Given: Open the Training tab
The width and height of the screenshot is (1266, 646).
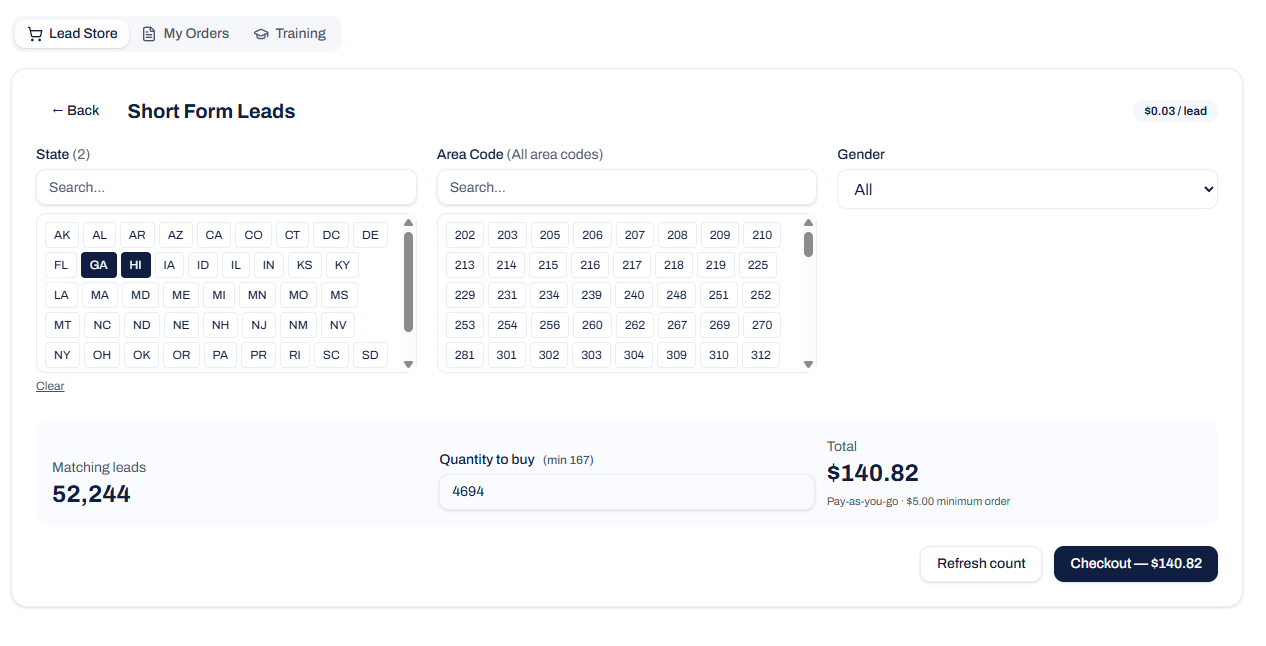Looking at the screenshot, I should pyautogui.click(x=290, y=34).
